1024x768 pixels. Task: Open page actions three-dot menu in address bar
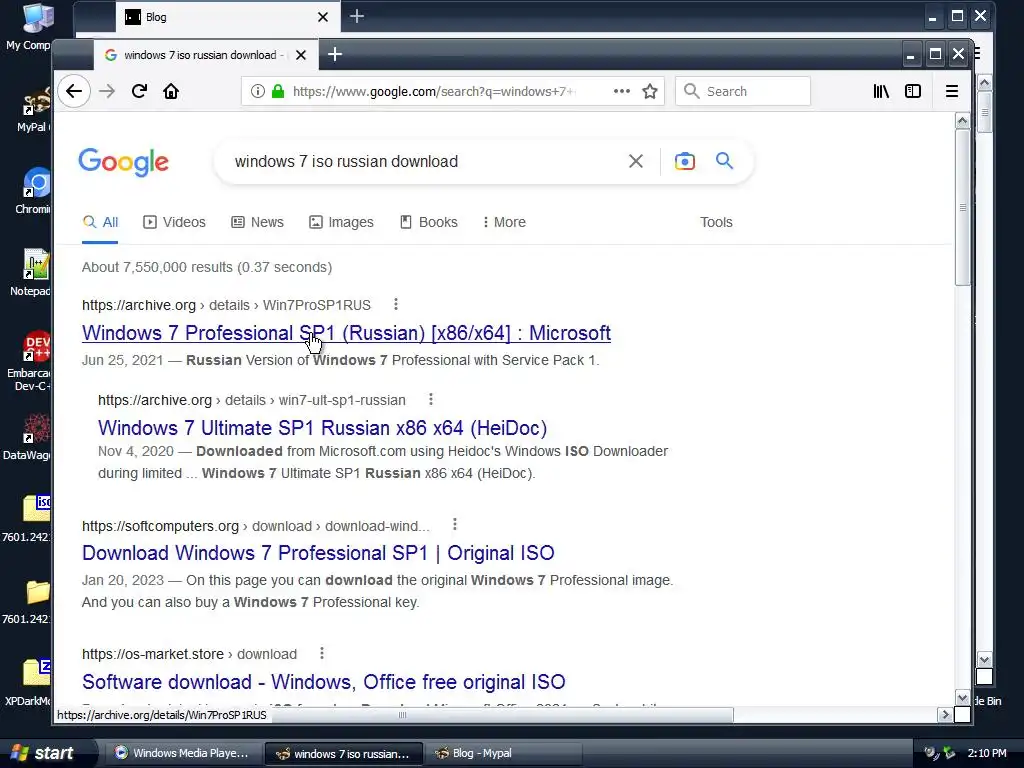(x=622, y=91)
